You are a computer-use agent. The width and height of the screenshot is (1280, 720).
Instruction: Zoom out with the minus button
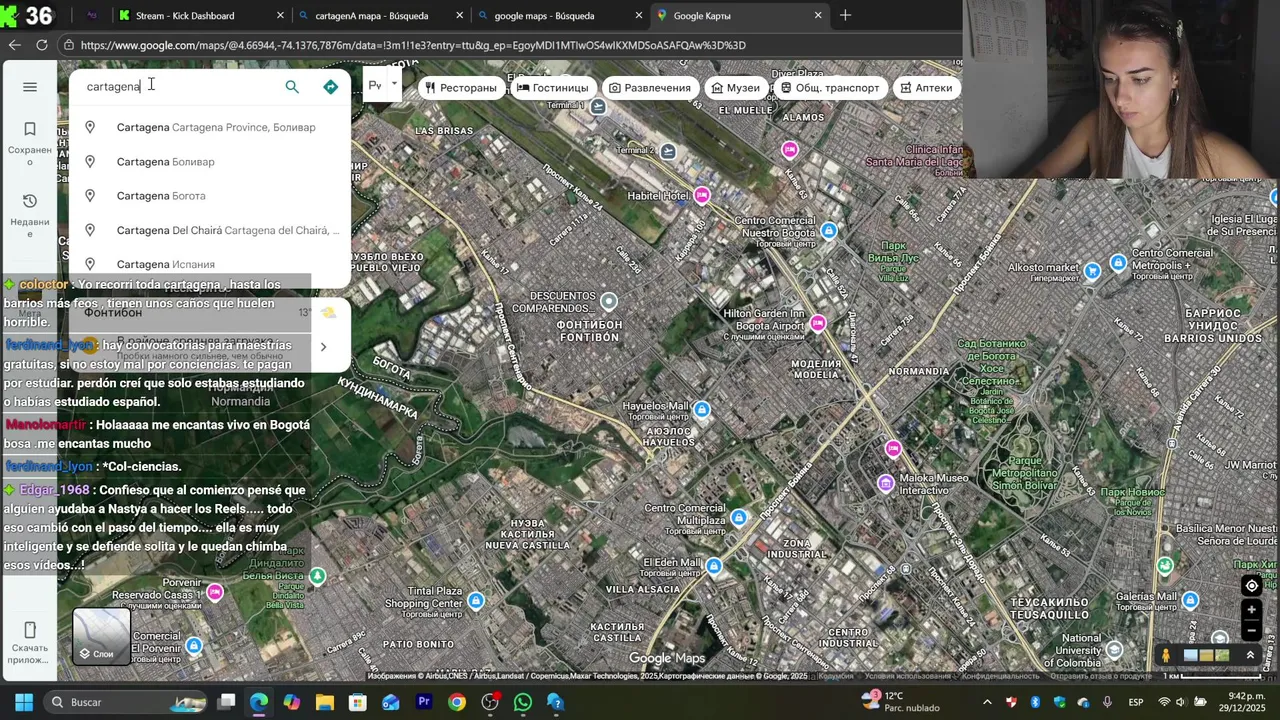coord(1251,631)
